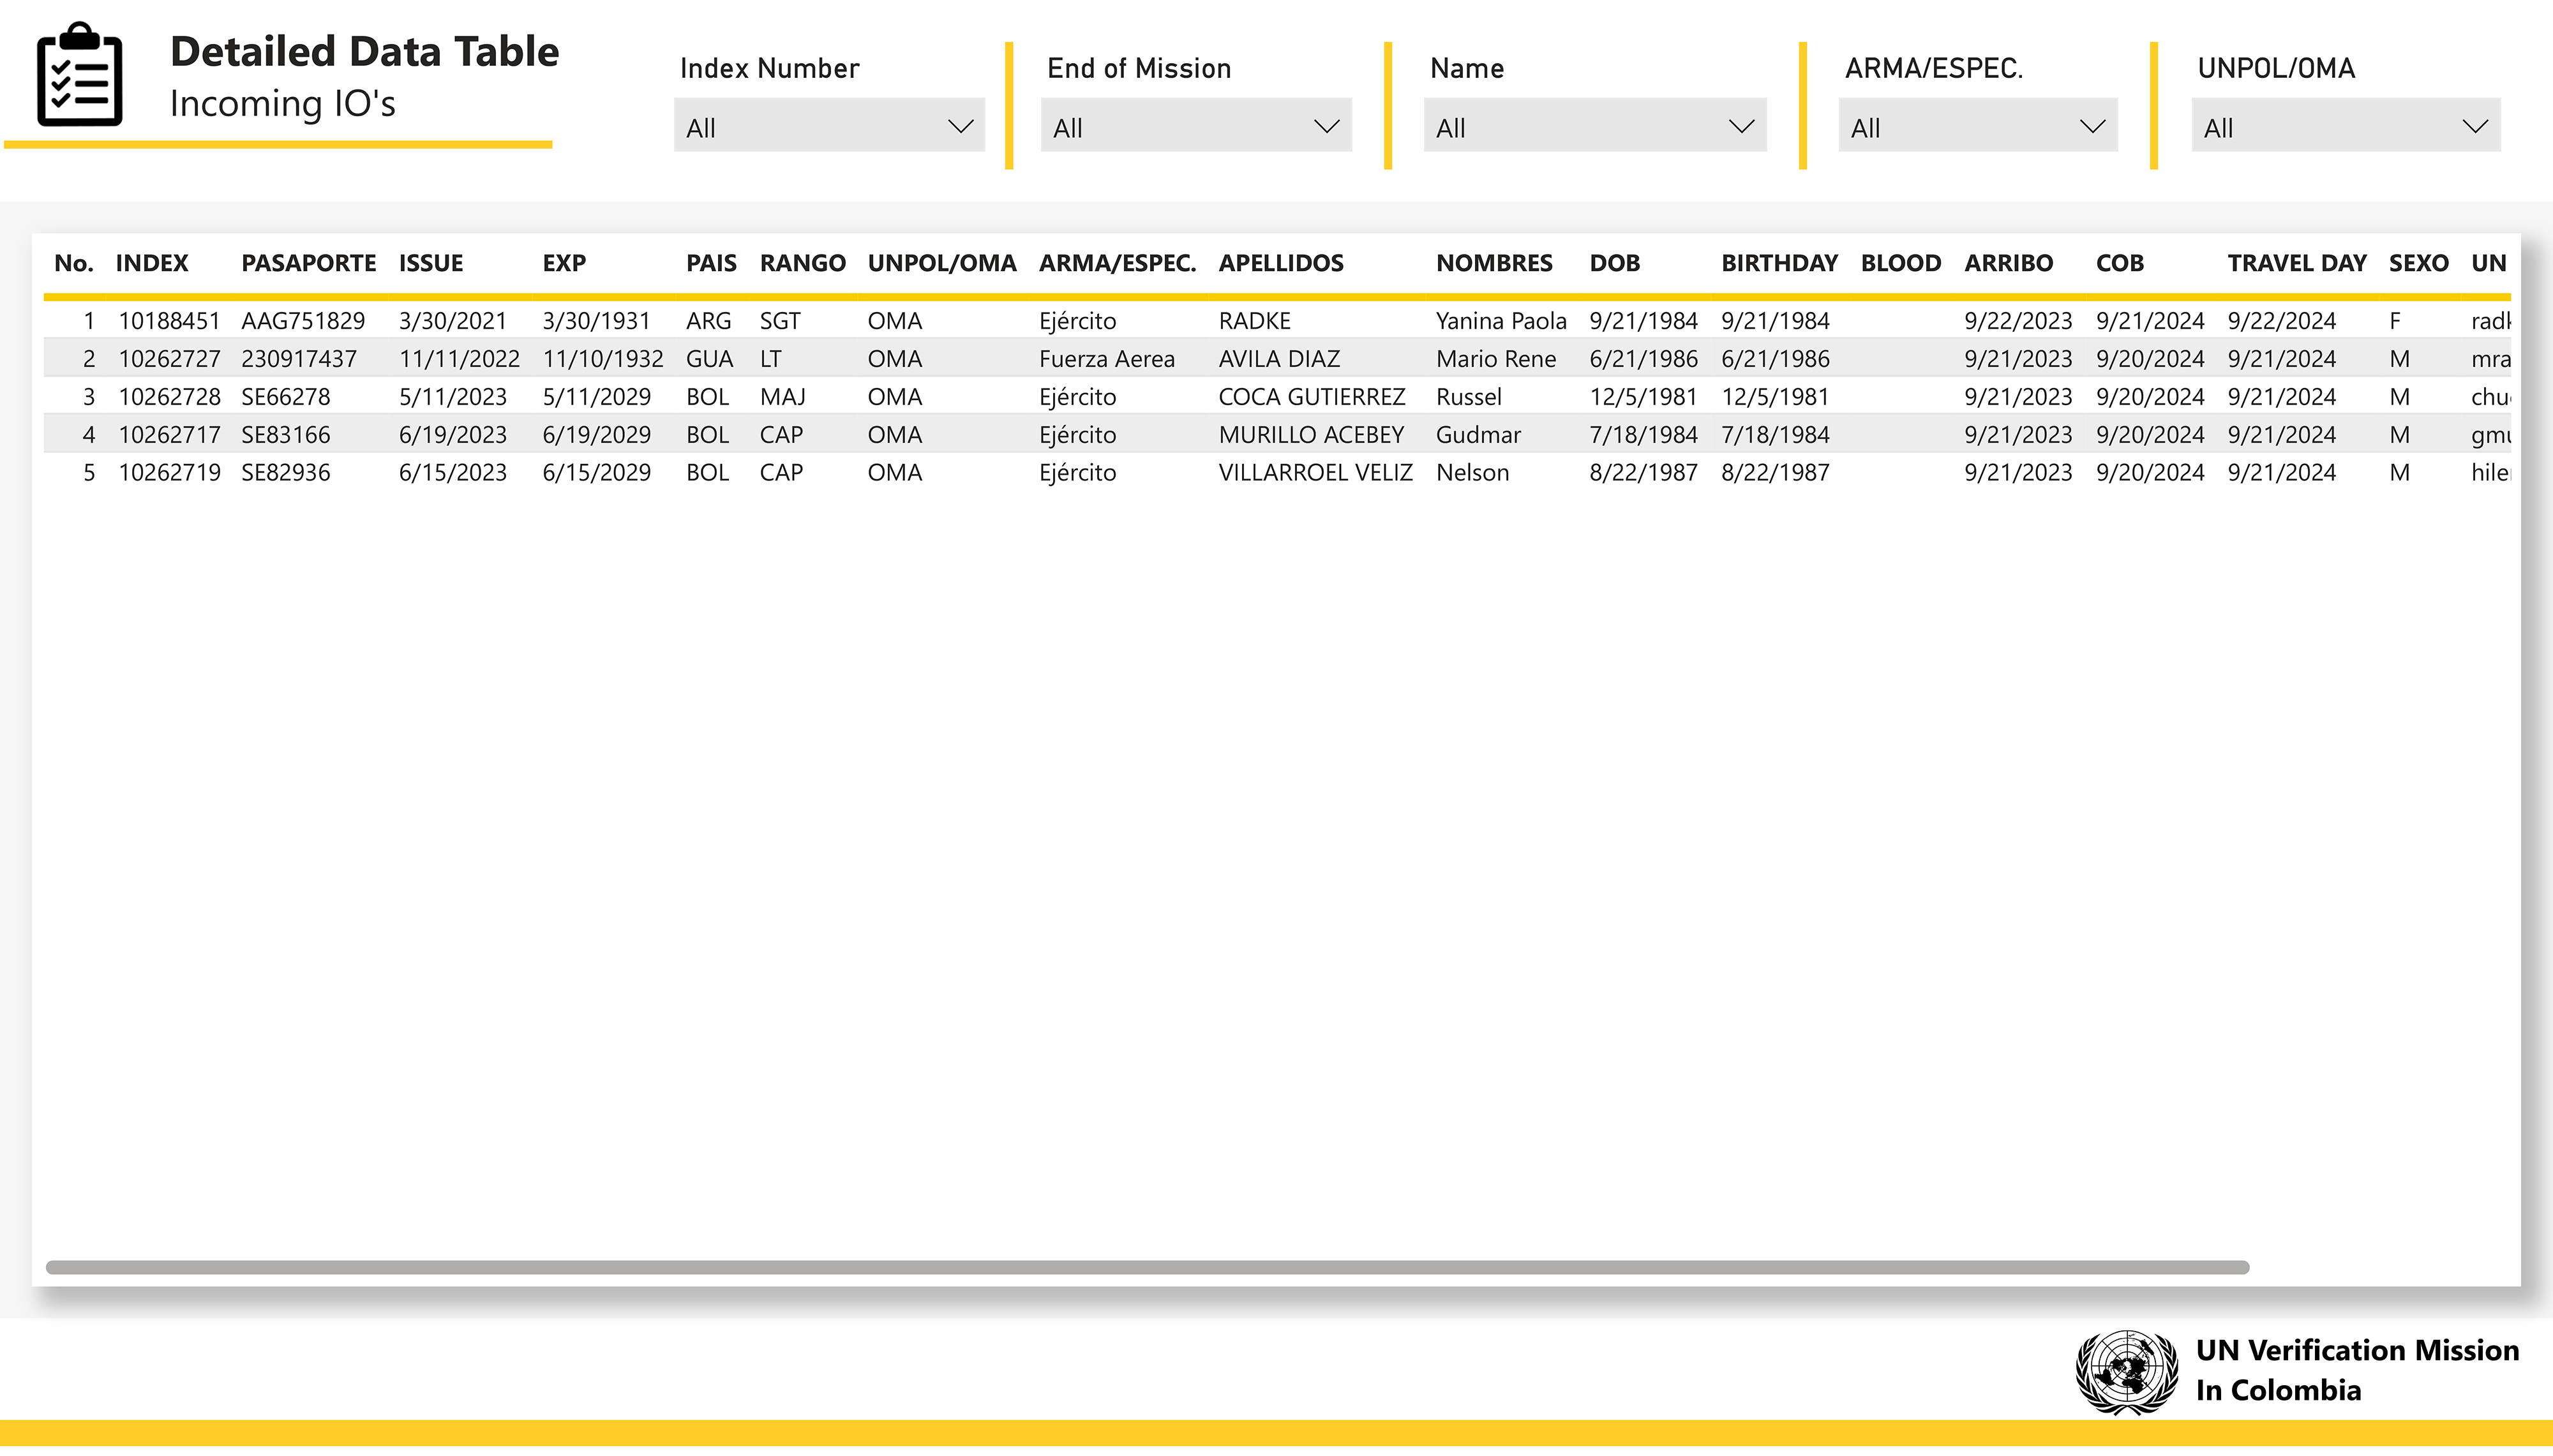Screen dimensions: 2553x1456
Task: Click the UN emblem logo
Action: (x=2127, y=1372)
